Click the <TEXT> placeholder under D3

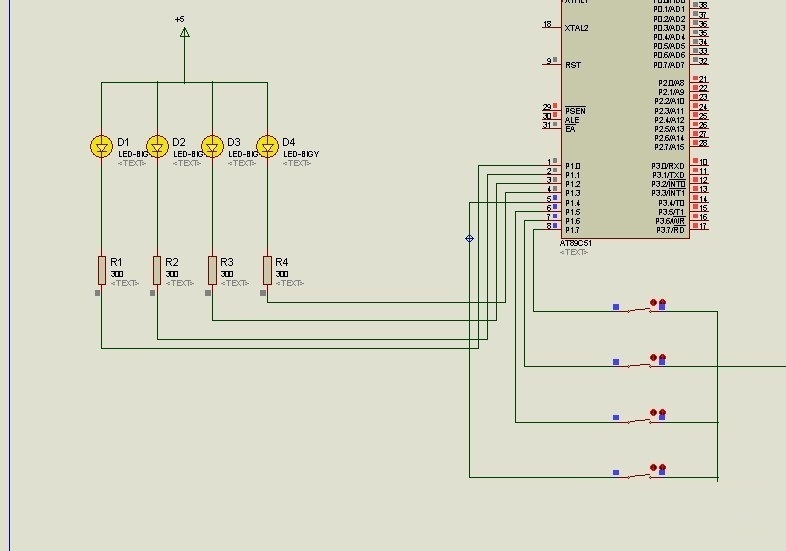coord(242,163)
